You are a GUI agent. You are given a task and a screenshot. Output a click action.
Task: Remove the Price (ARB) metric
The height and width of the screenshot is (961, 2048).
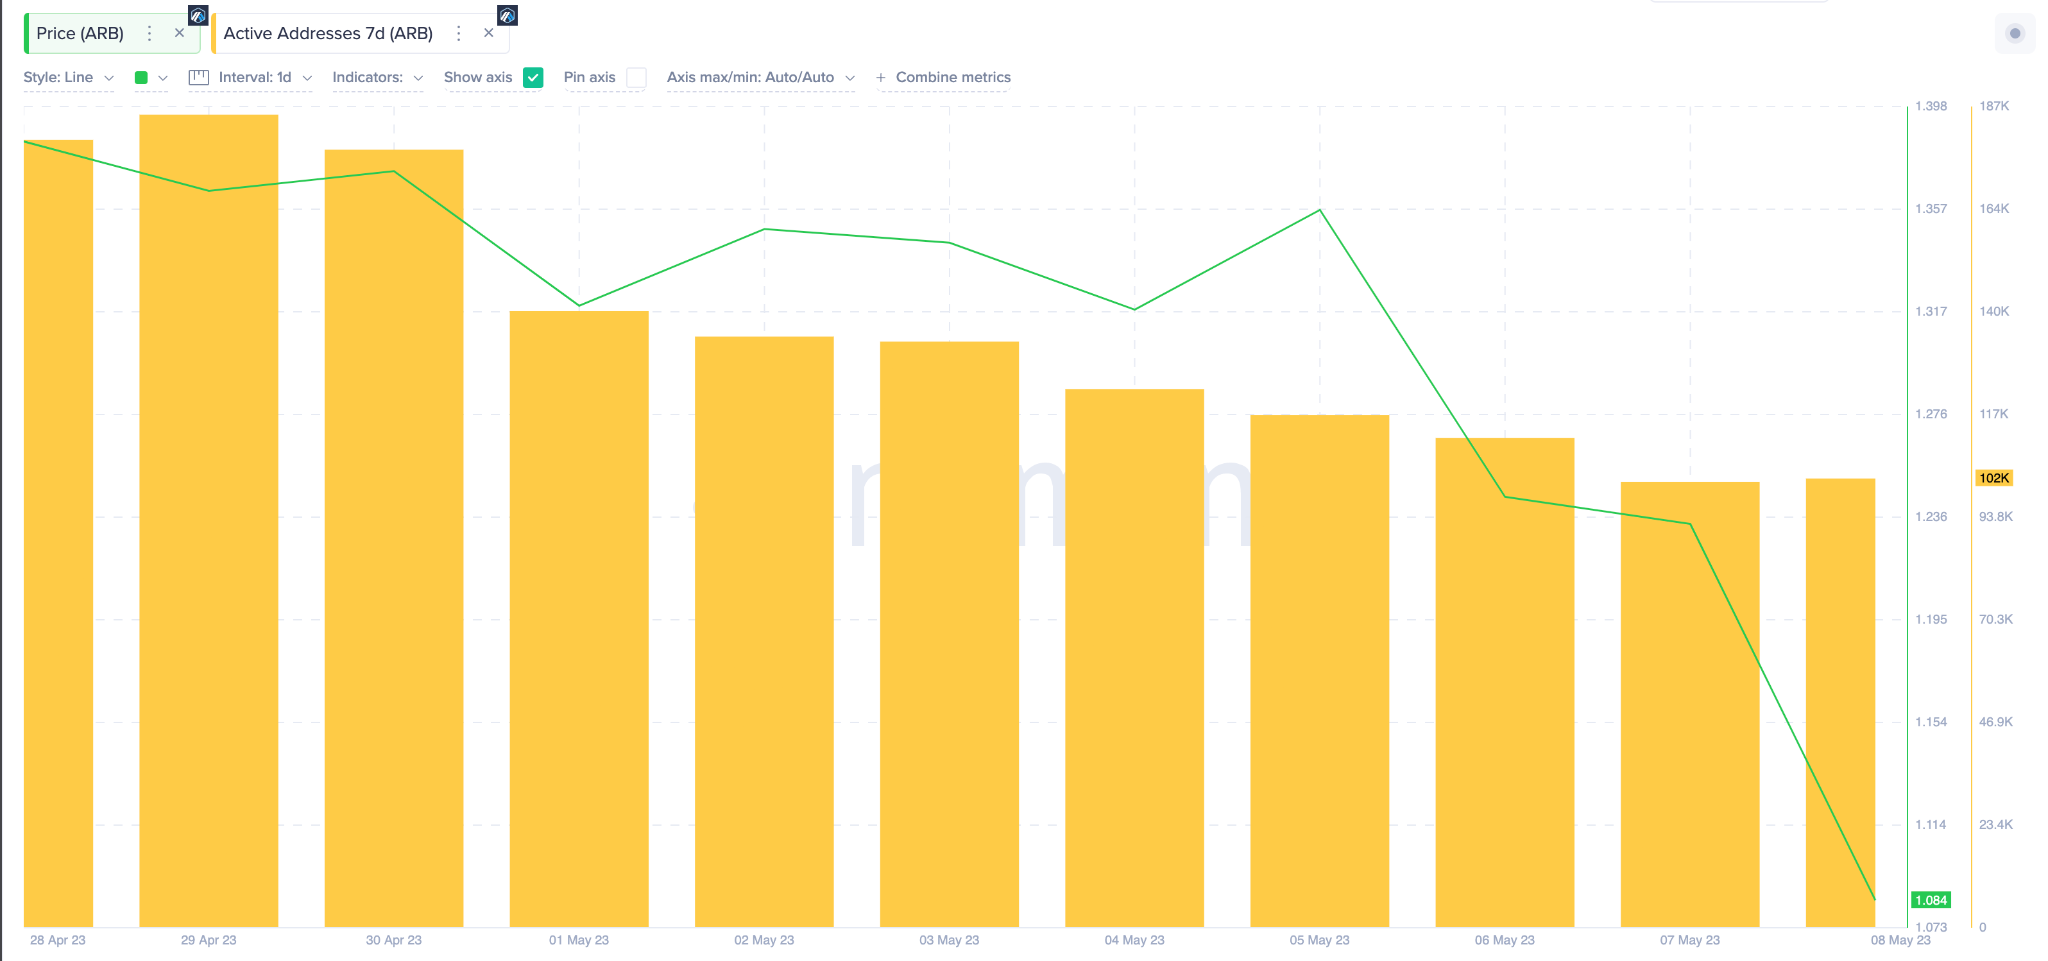click(x=180, y=33)
